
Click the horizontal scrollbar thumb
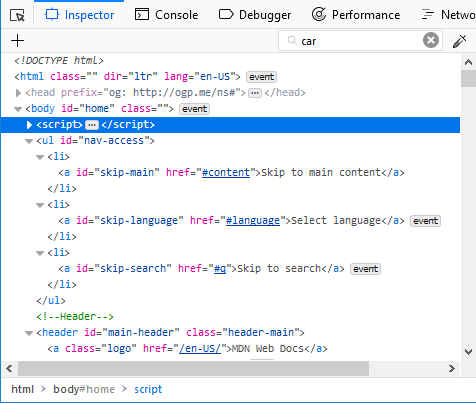(x=193, y=369)
